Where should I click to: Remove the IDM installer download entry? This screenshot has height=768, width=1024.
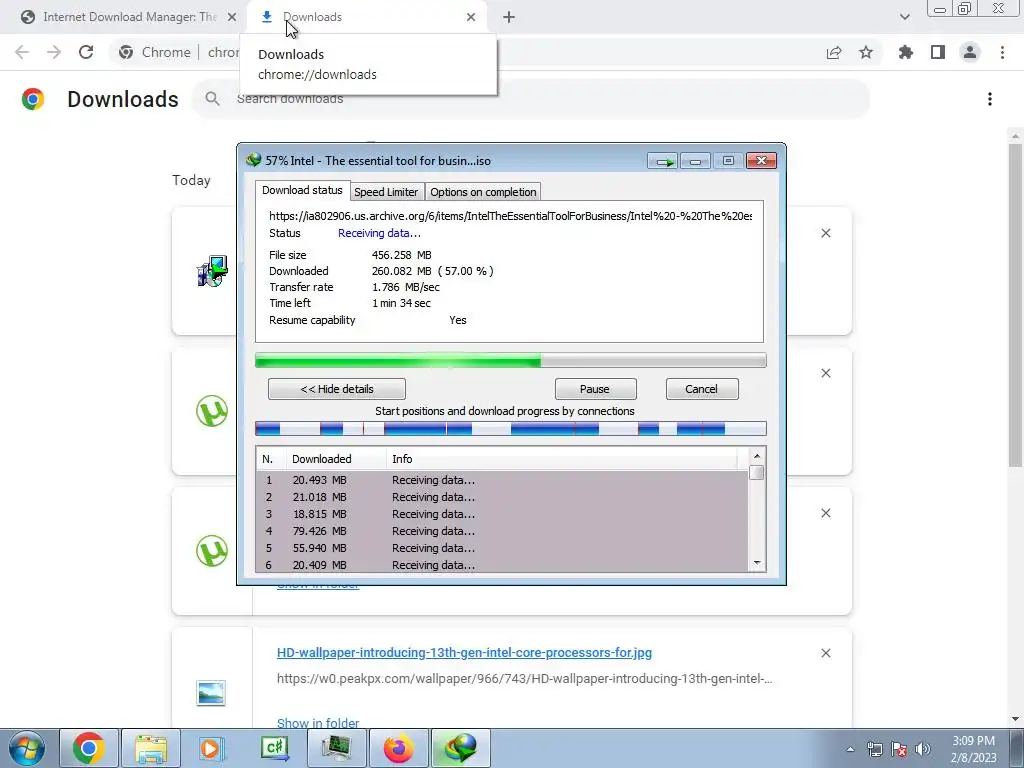825,233
